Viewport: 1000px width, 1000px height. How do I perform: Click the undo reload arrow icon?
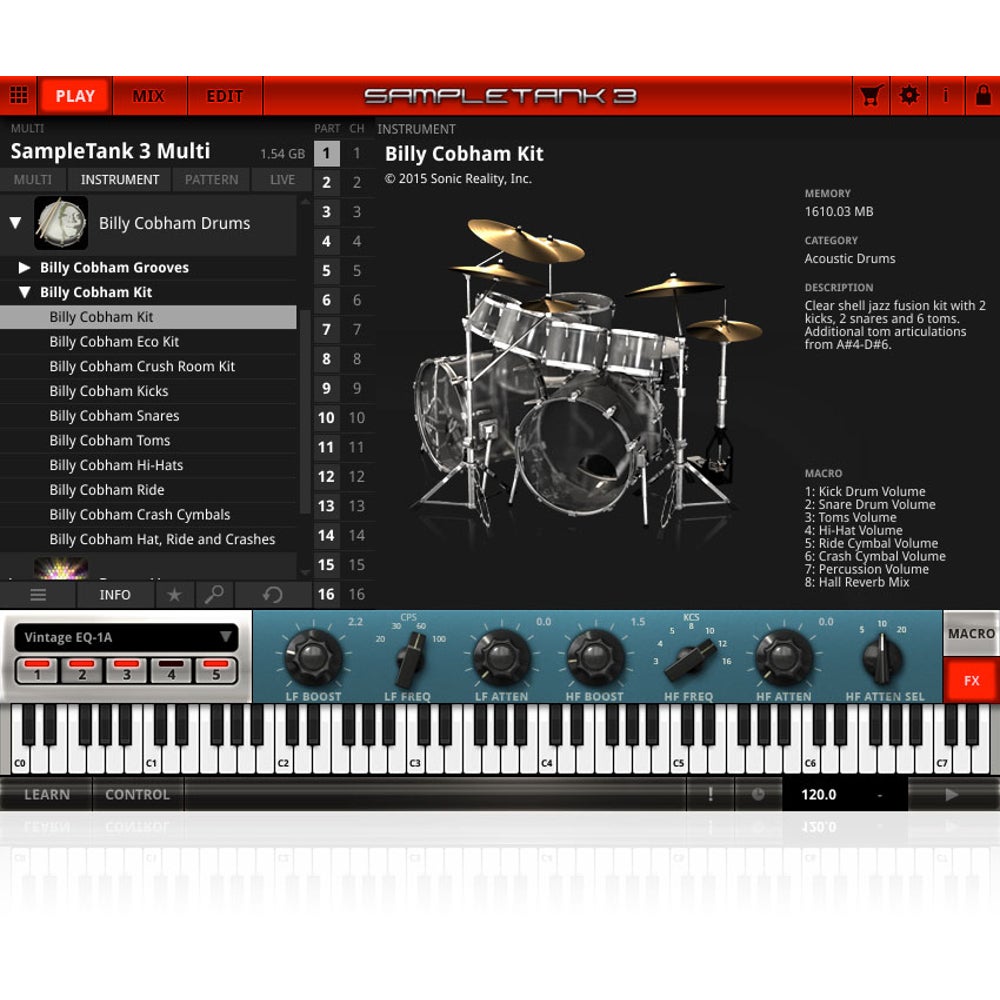(272, 595)
